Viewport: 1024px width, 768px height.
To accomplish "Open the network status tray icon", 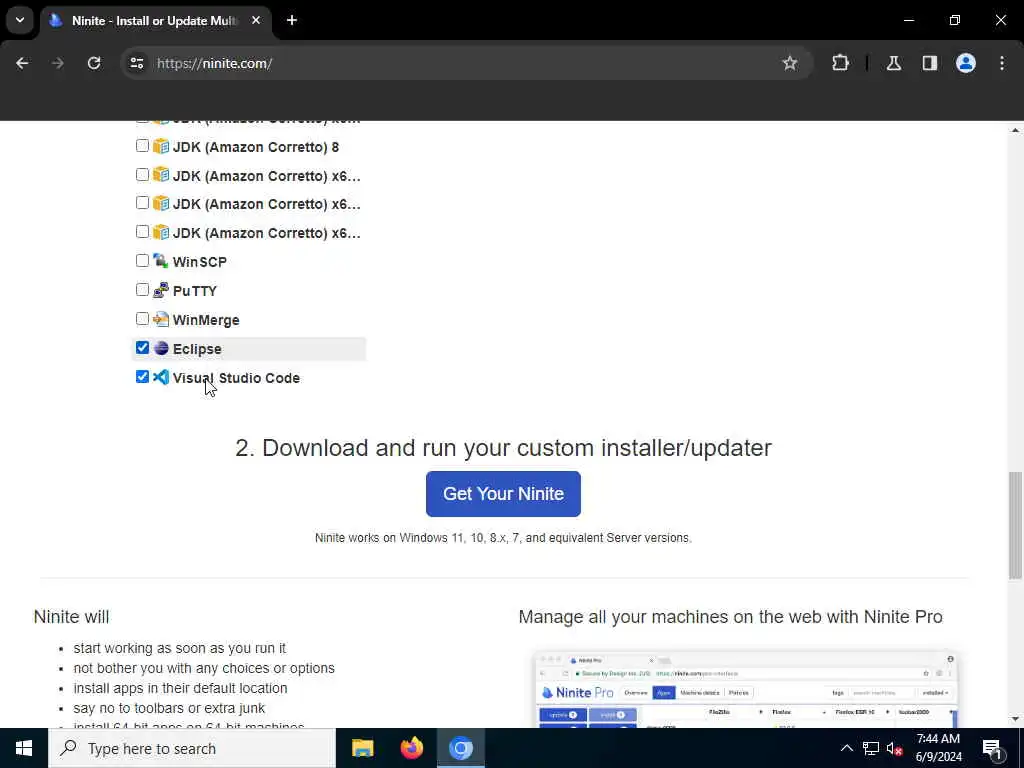I will click(x=871, y=748).
